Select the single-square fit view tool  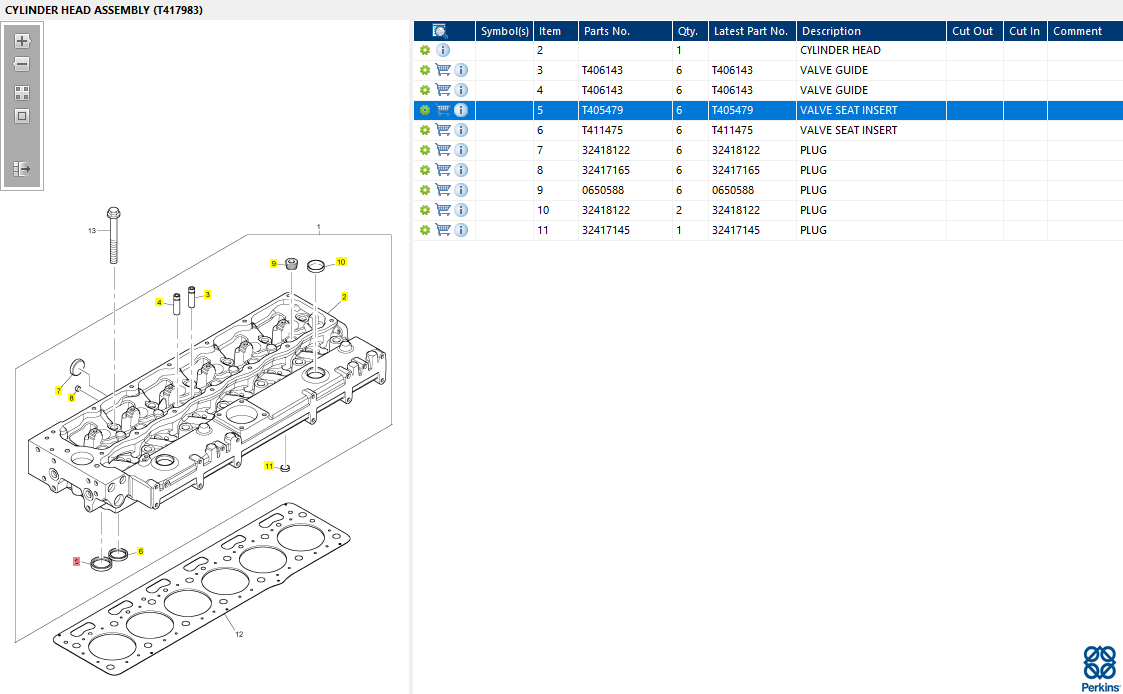pyautogui.click(x=21, y=116)
